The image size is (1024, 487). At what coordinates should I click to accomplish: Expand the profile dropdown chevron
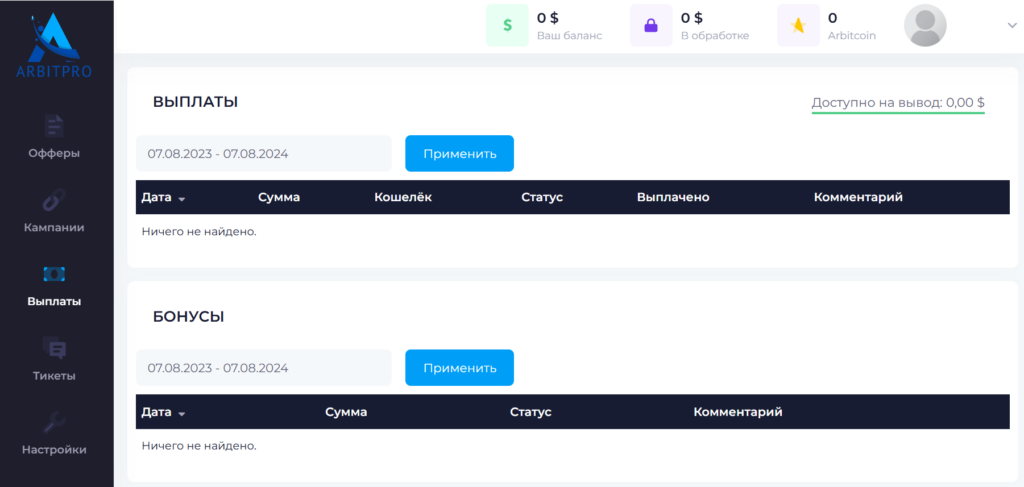coord(1012,24)
